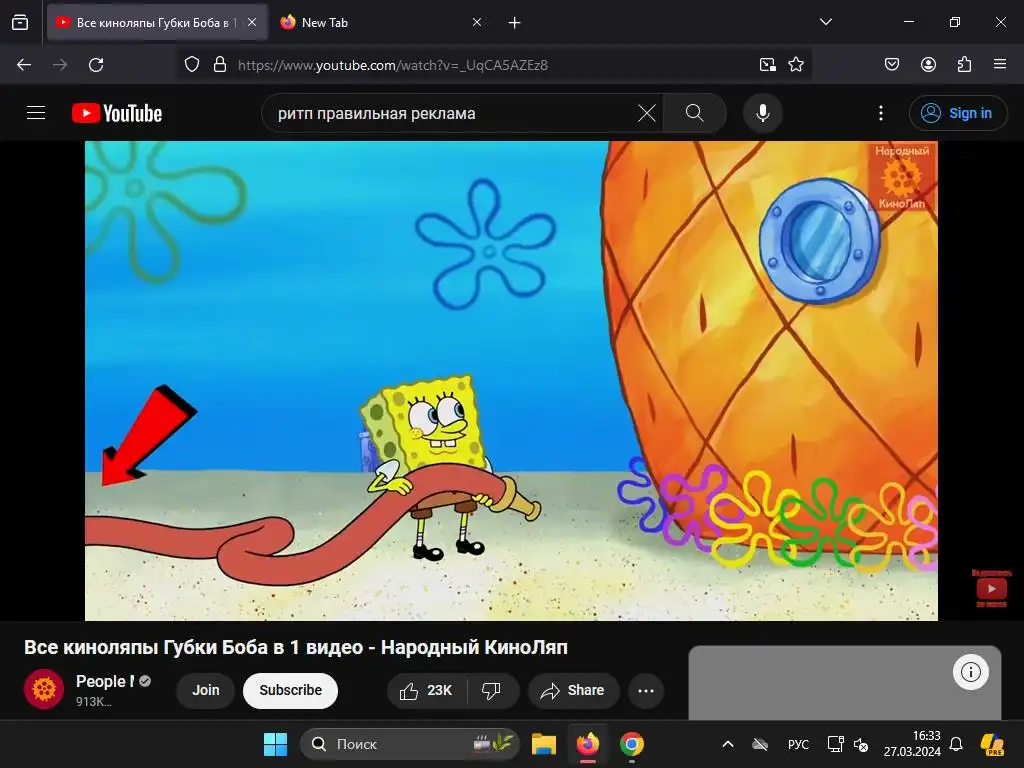Like the video with 23K likes
Screen dimensions: 1024x768
click(426, 690)
